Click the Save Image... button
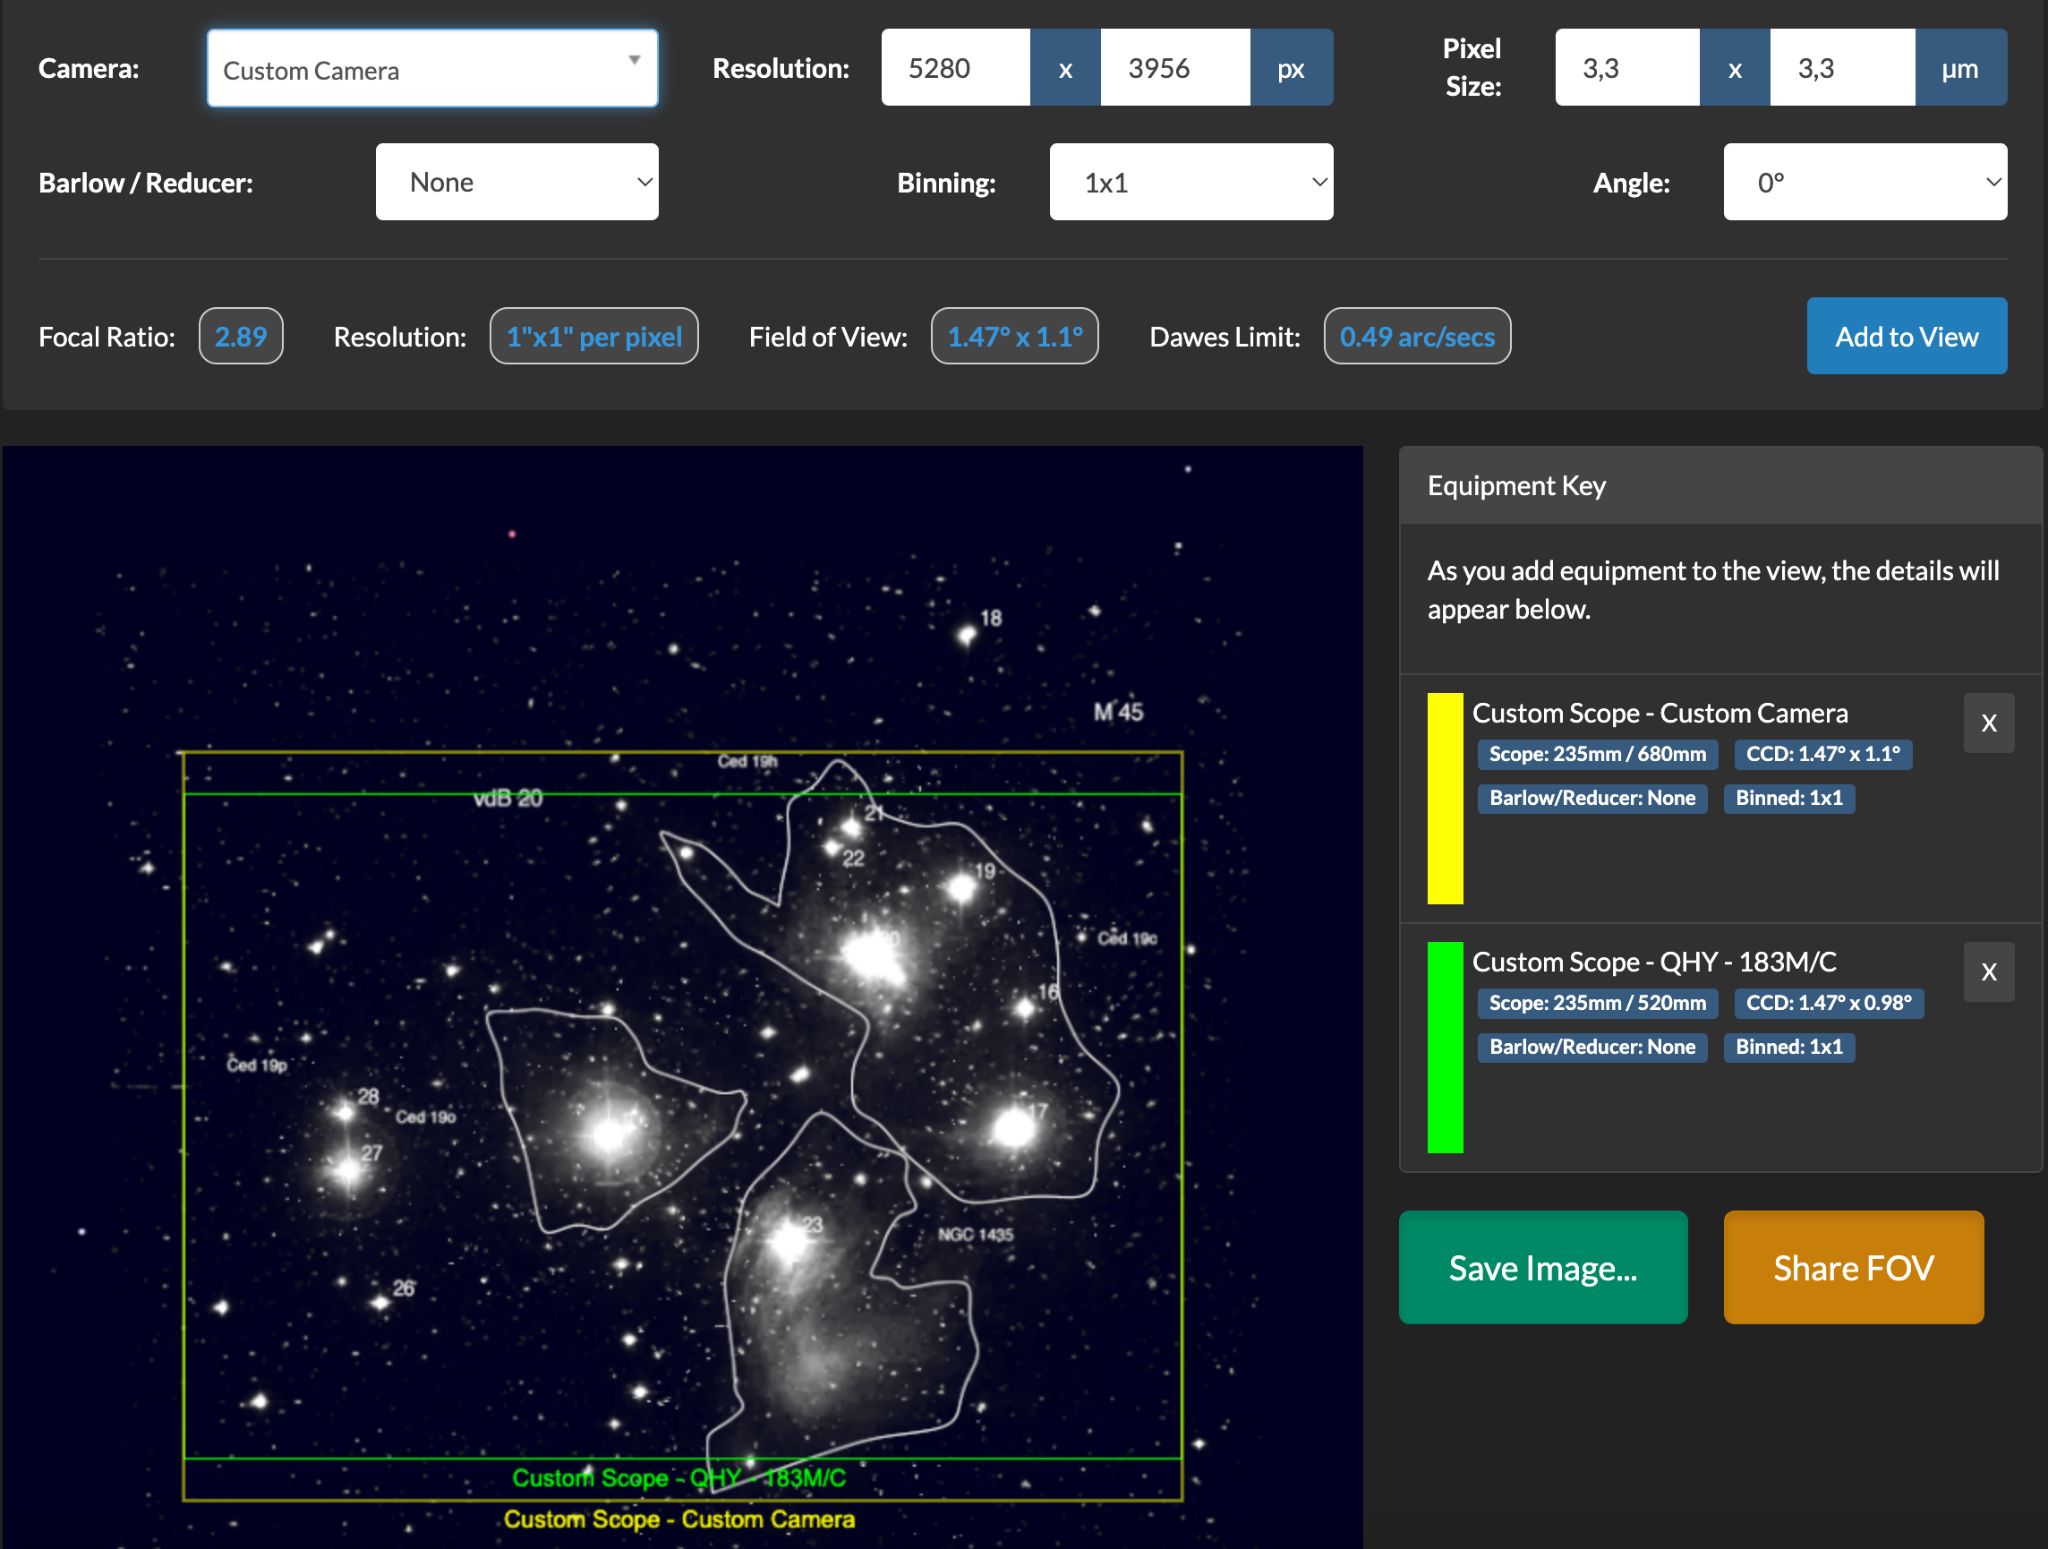Screen dimensions: 2048x1549 [1543, 1268]
